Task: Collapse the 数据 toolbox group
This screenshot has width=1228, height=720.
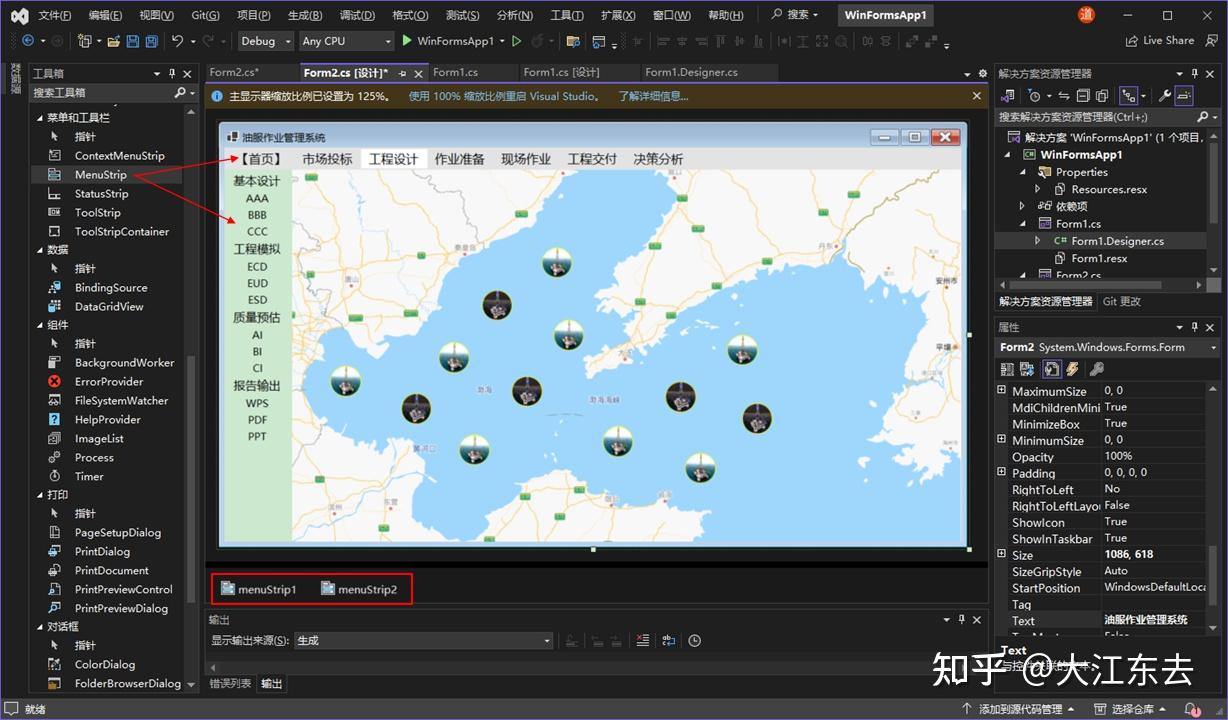Action: 38,250
